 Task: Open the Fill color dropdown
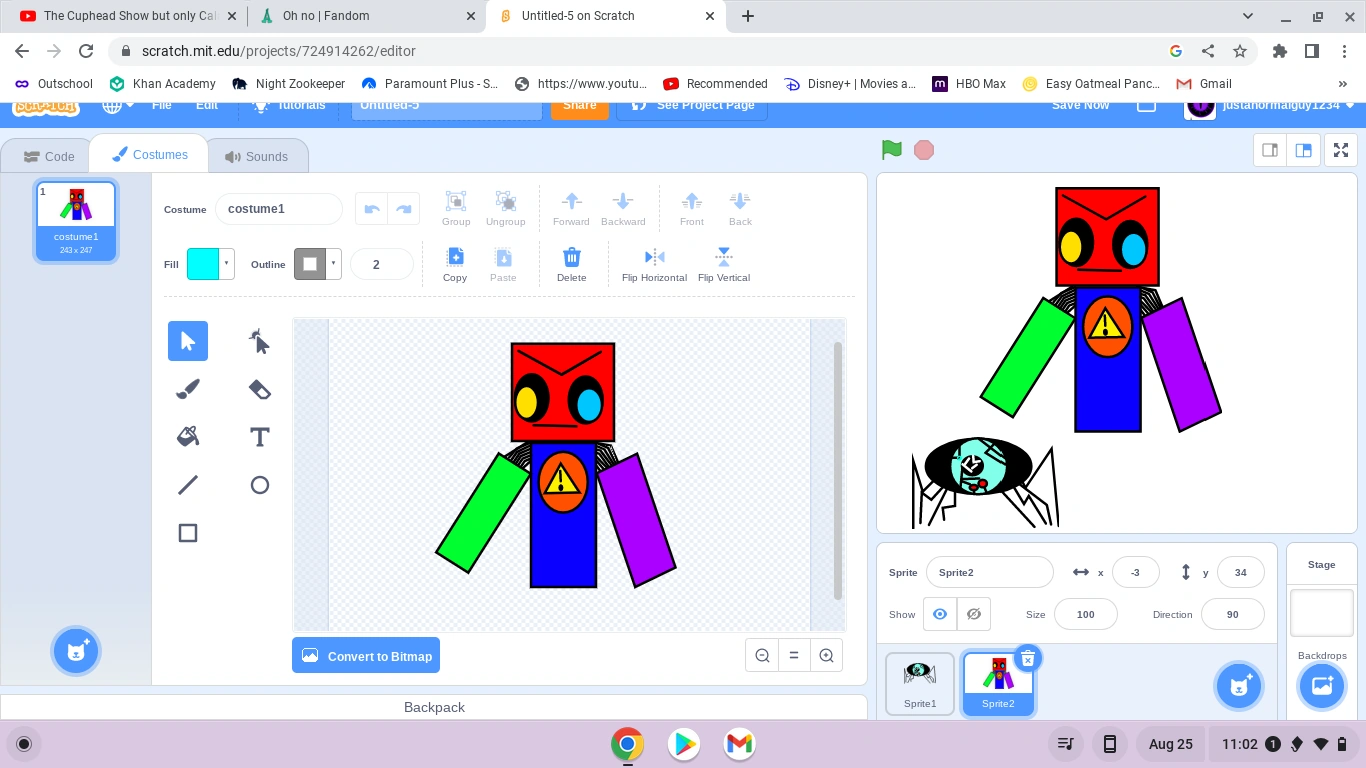pyautogui.click(x=227, y=263)
